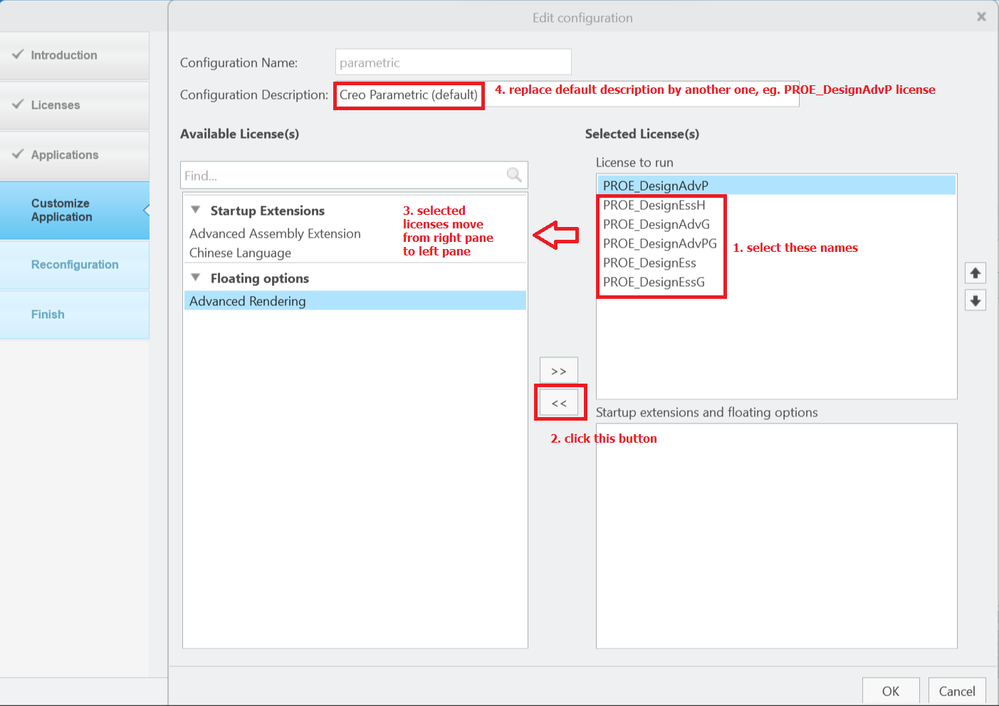Select PROE_DesignAdvPG license
Image resolution: width=999 pixels, height=706 pixels.
click(776, 243)
